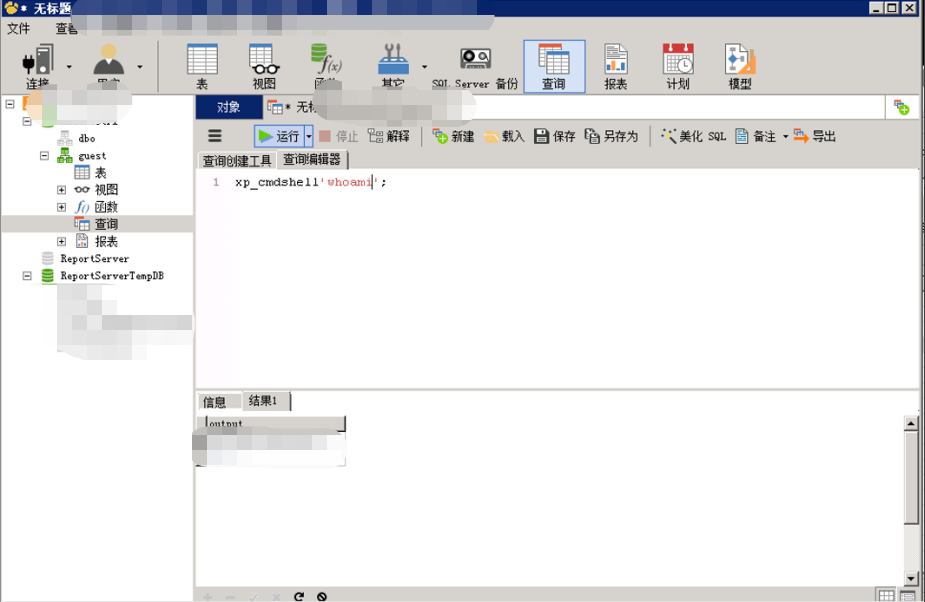925x602 pixels.
Task: Load a query file with 载入
Action: click(x=504, y=136)
